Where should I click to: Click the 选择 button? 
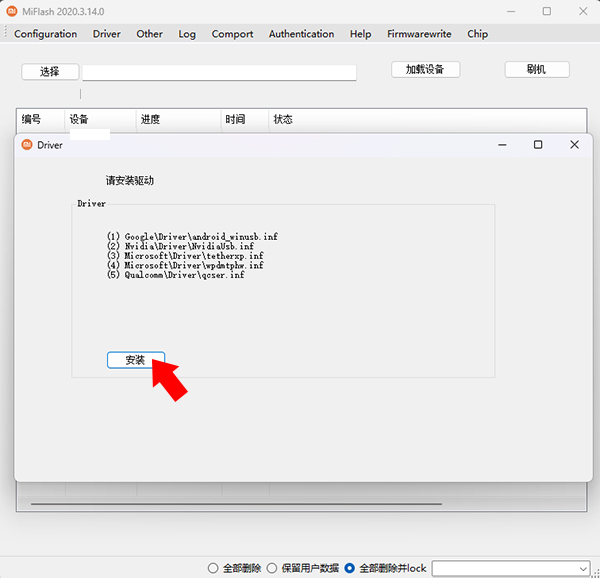coord(50,72)
